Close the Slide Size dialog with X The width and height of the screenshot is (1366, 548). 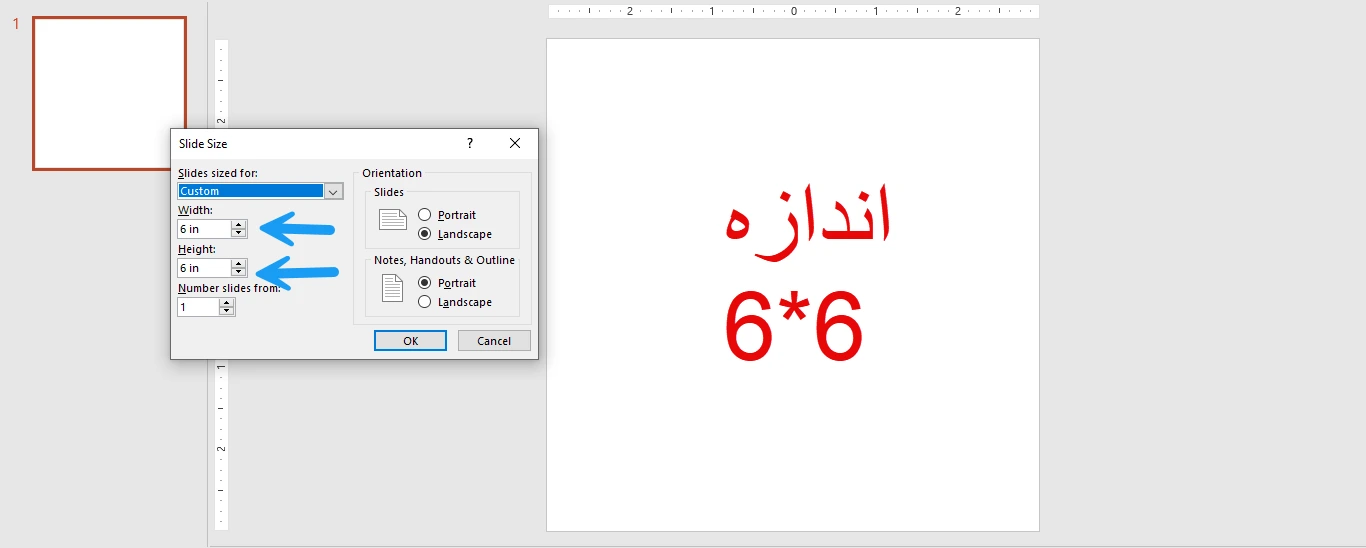coord(515,143)
